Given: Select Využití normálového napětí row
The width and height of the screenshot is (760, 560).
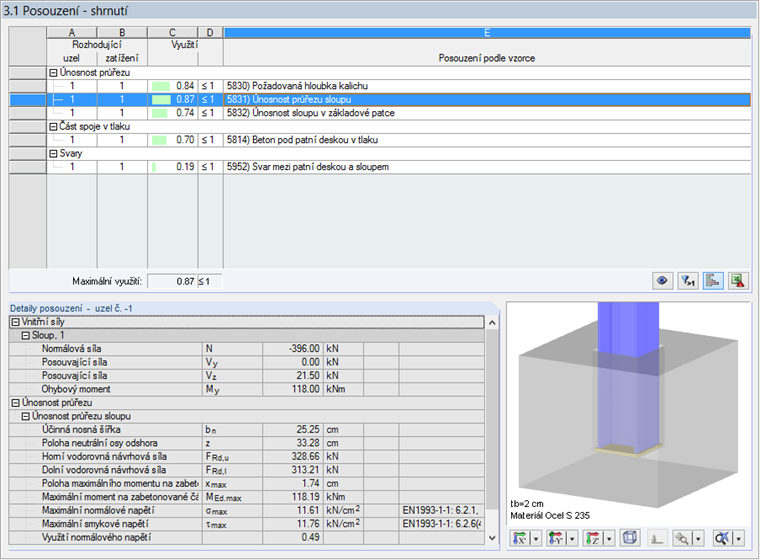Looking at the screenshot, I should [x=247, y=538].
